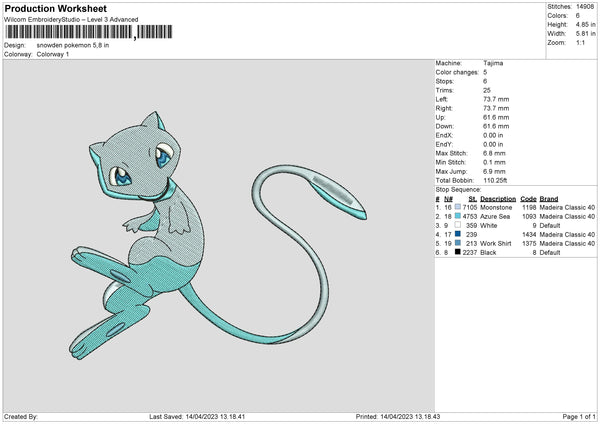The width and height of the screenshot is (600, 424).
Task: Click the 'Stop Sequence:' label
Action: [x=458, y=190]
